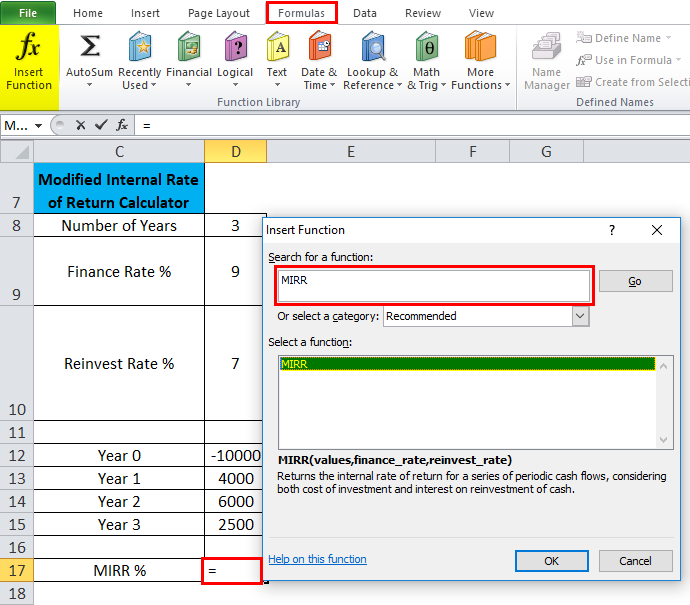Select column E header

tap(351, 152)
